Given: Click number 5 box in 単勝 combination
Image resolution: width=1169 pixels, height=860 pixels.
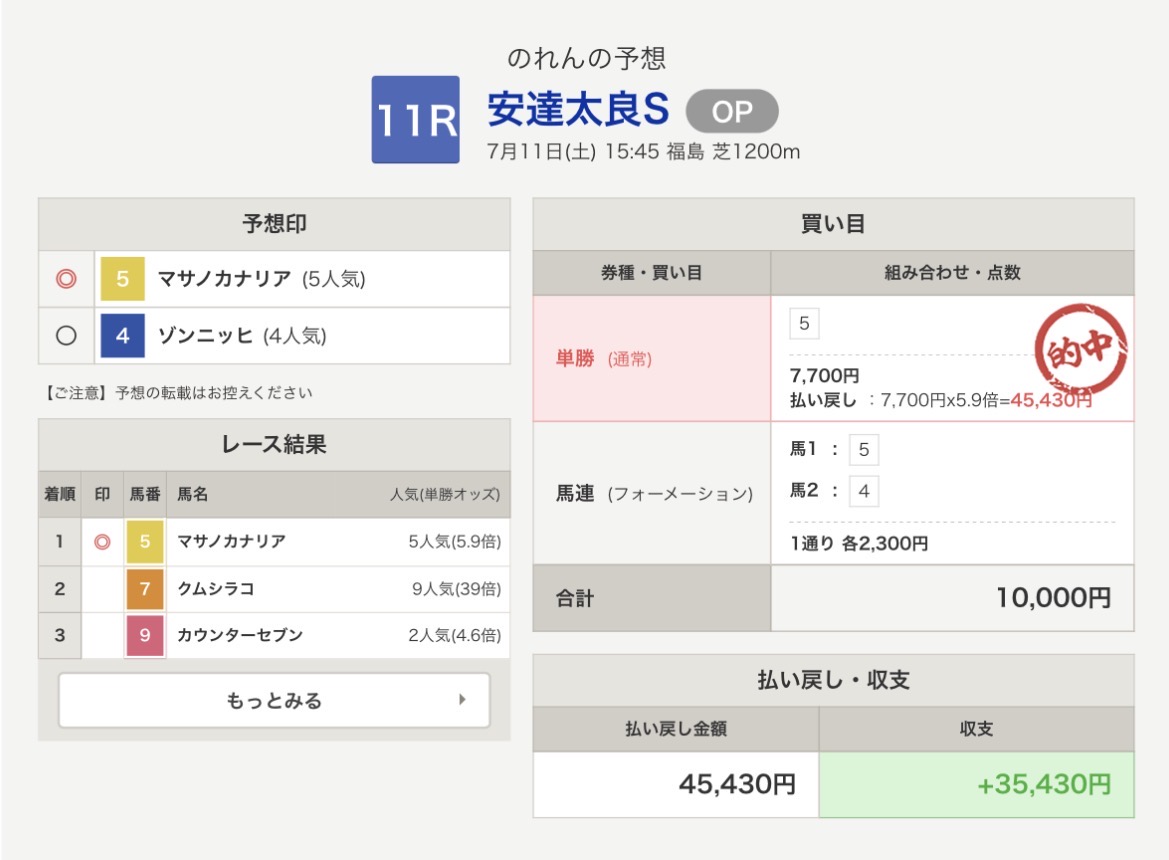Looking at the screenshot, I should 804,323.
